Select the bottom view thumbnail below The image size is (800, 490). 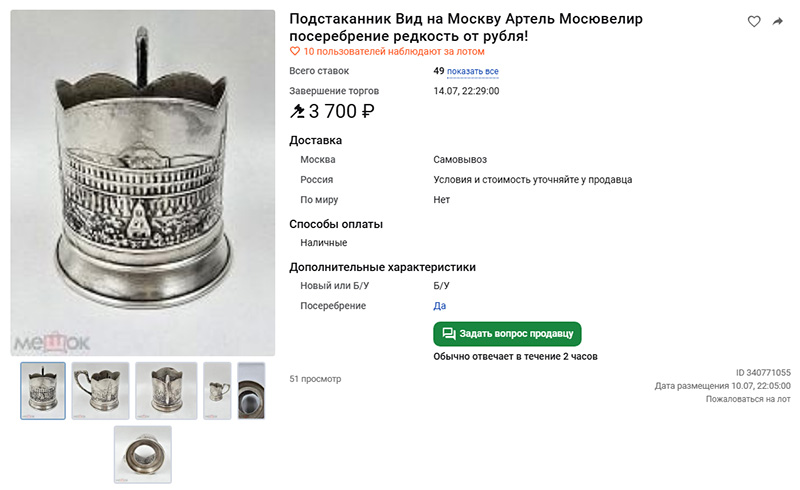143,455
